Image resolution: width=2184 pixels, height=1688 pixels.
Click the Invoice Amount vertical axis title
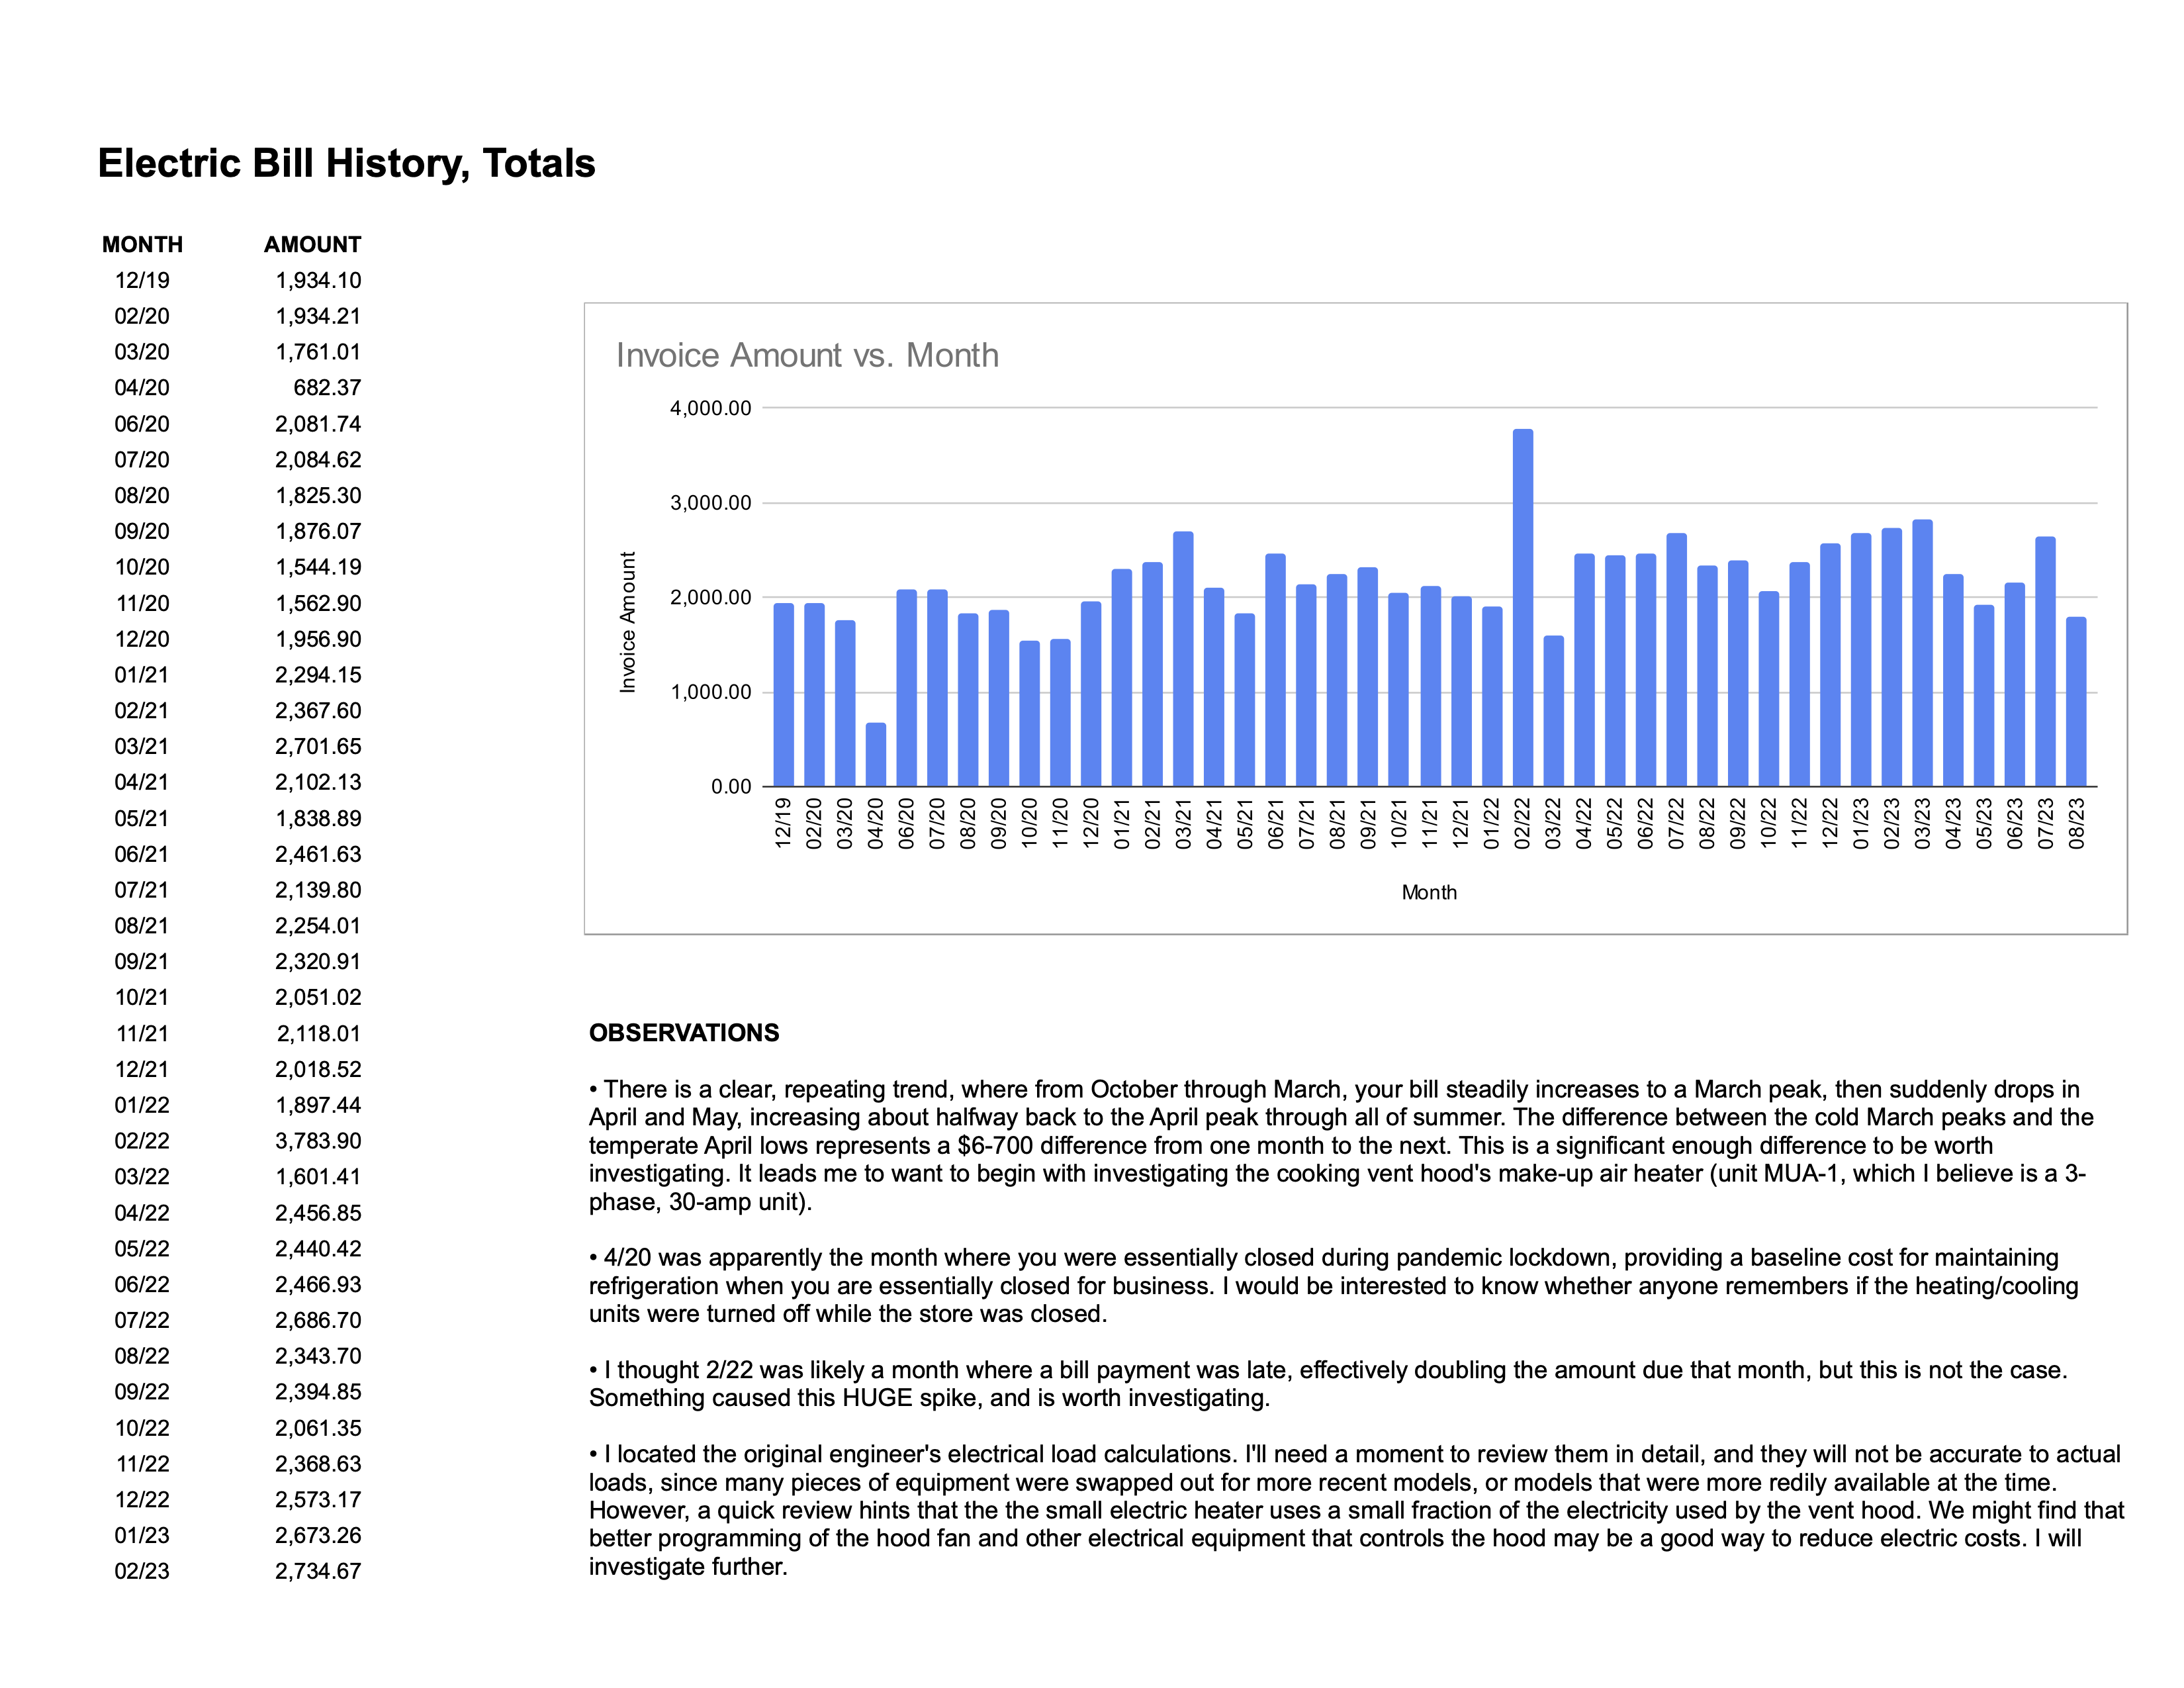[628, 622]
